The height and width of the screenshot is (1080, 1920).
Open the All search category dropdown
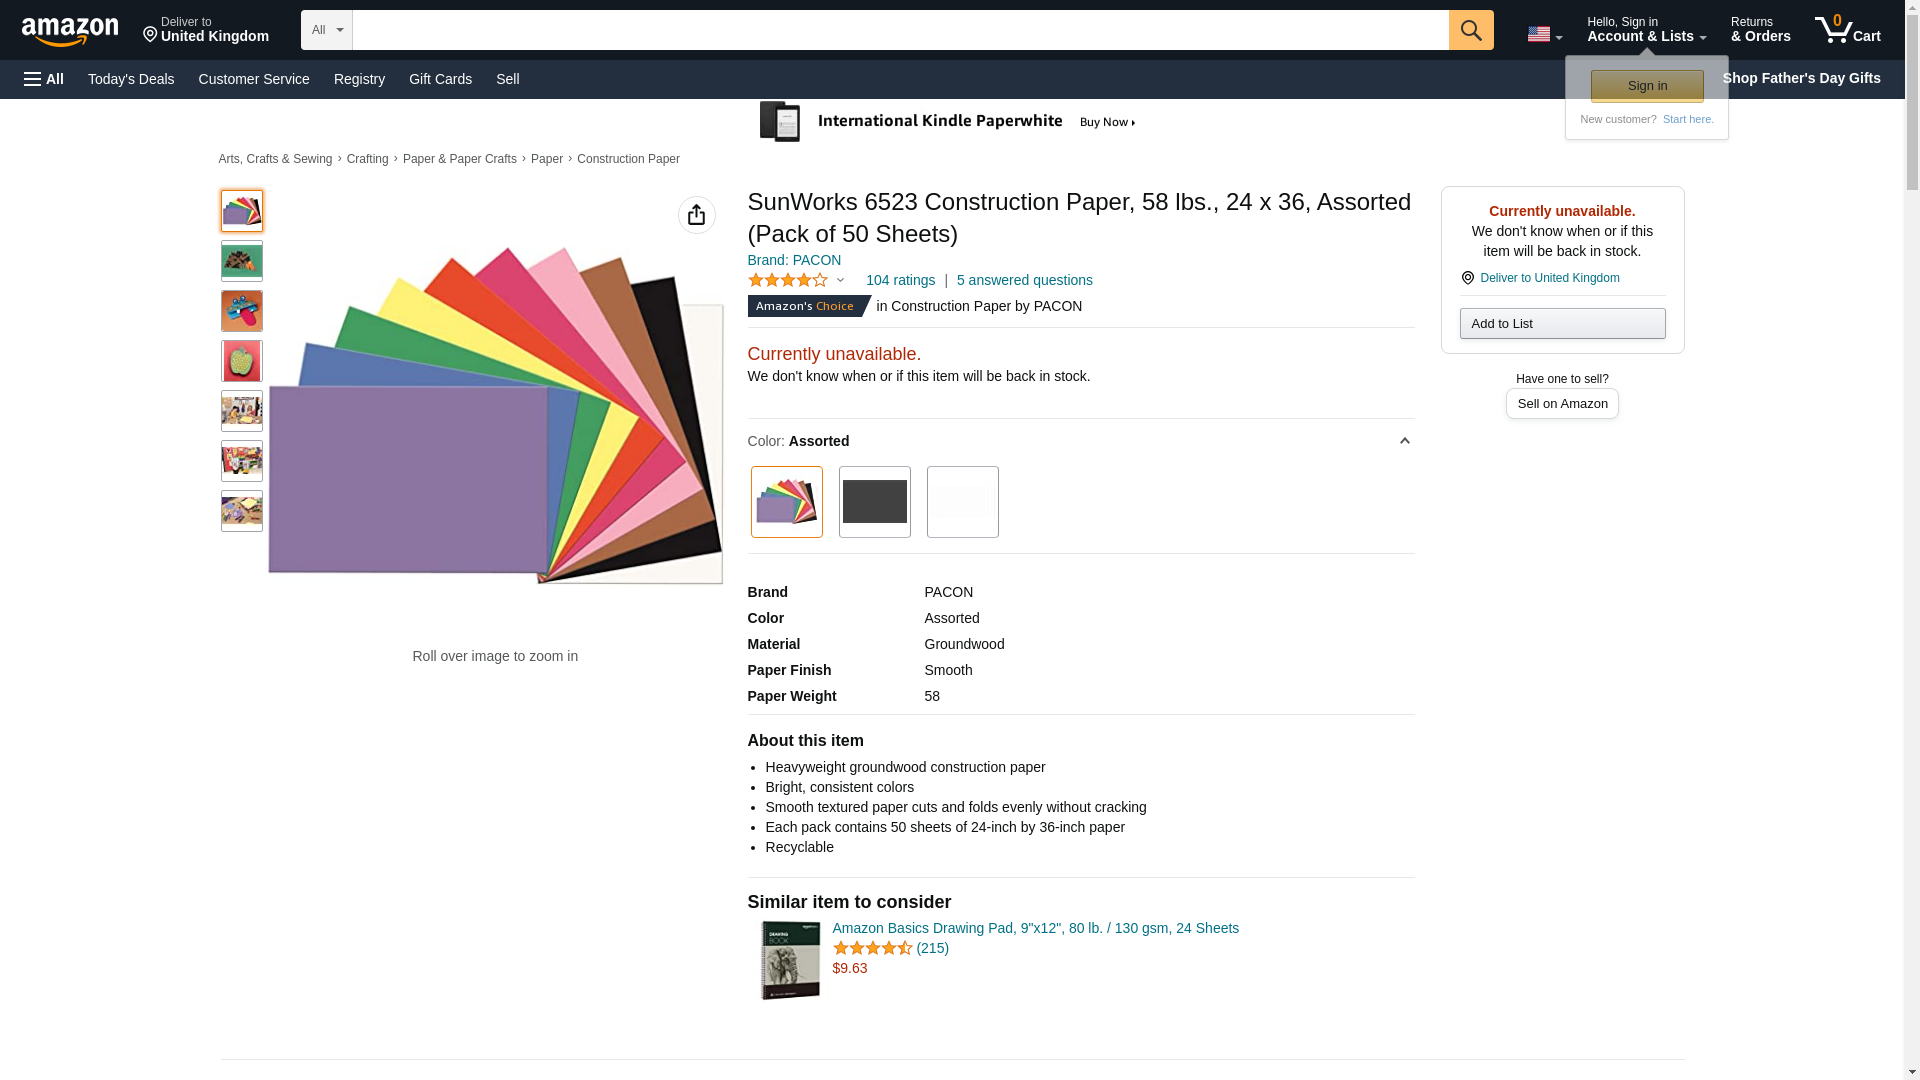(x=326, y=30)
